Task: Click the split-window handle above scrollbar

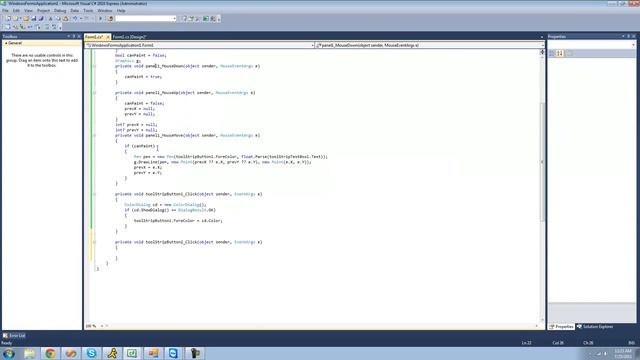Action: point(542,52)
